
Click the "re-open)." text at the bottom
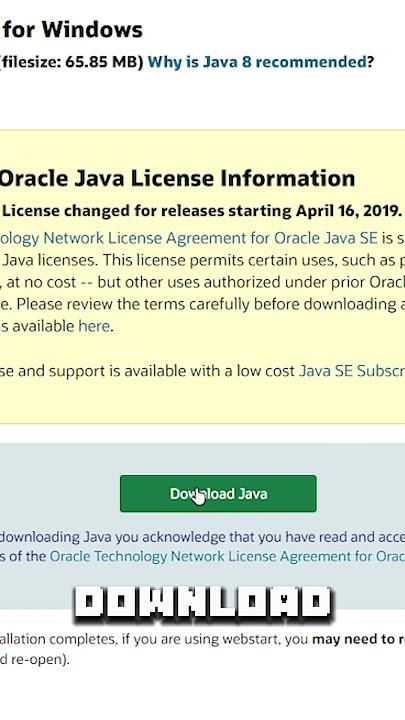point(34,659)
